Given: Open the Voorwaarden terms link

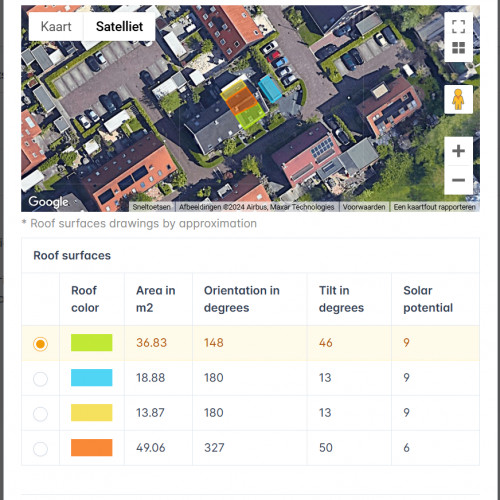Looking at the screenshot, I should [364, 207].
